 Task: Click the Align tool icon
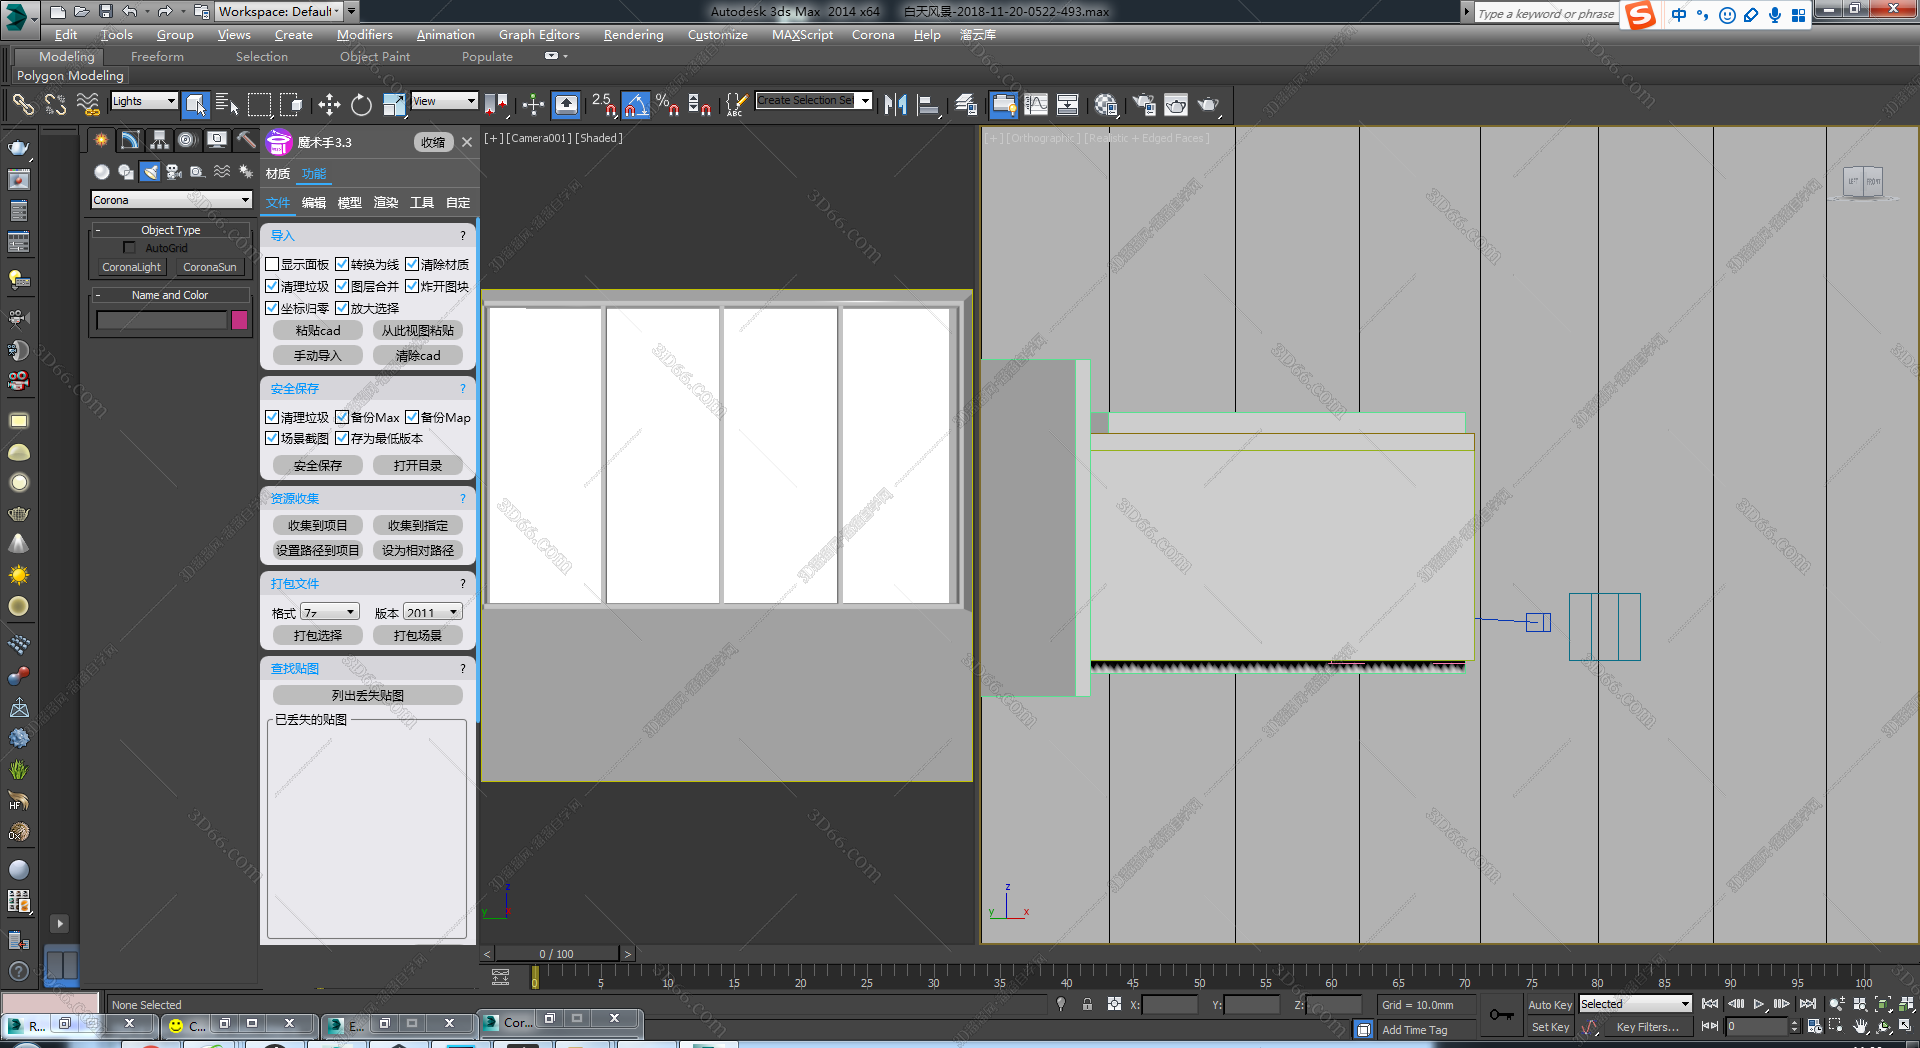coord(928,104)
